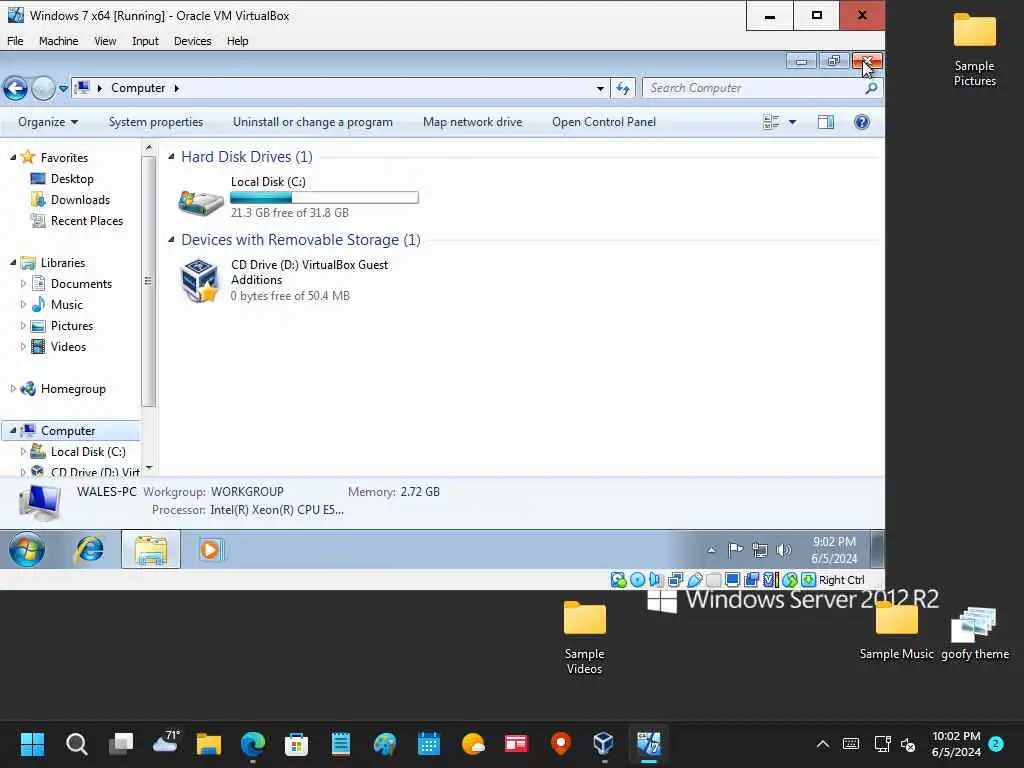This screenshot has height=768, width=1024.
Task: Open Microsoft Edge from host taskbar
Action: [253, 744]
